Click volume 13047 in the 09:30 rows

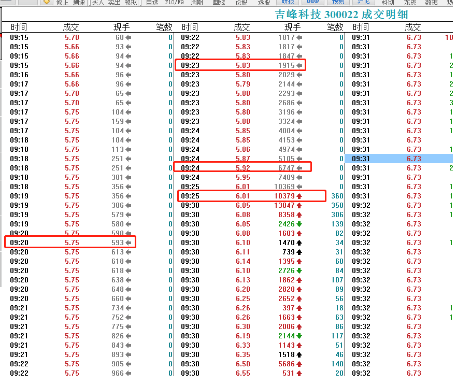pyautogui.click(x=285, y=205)
